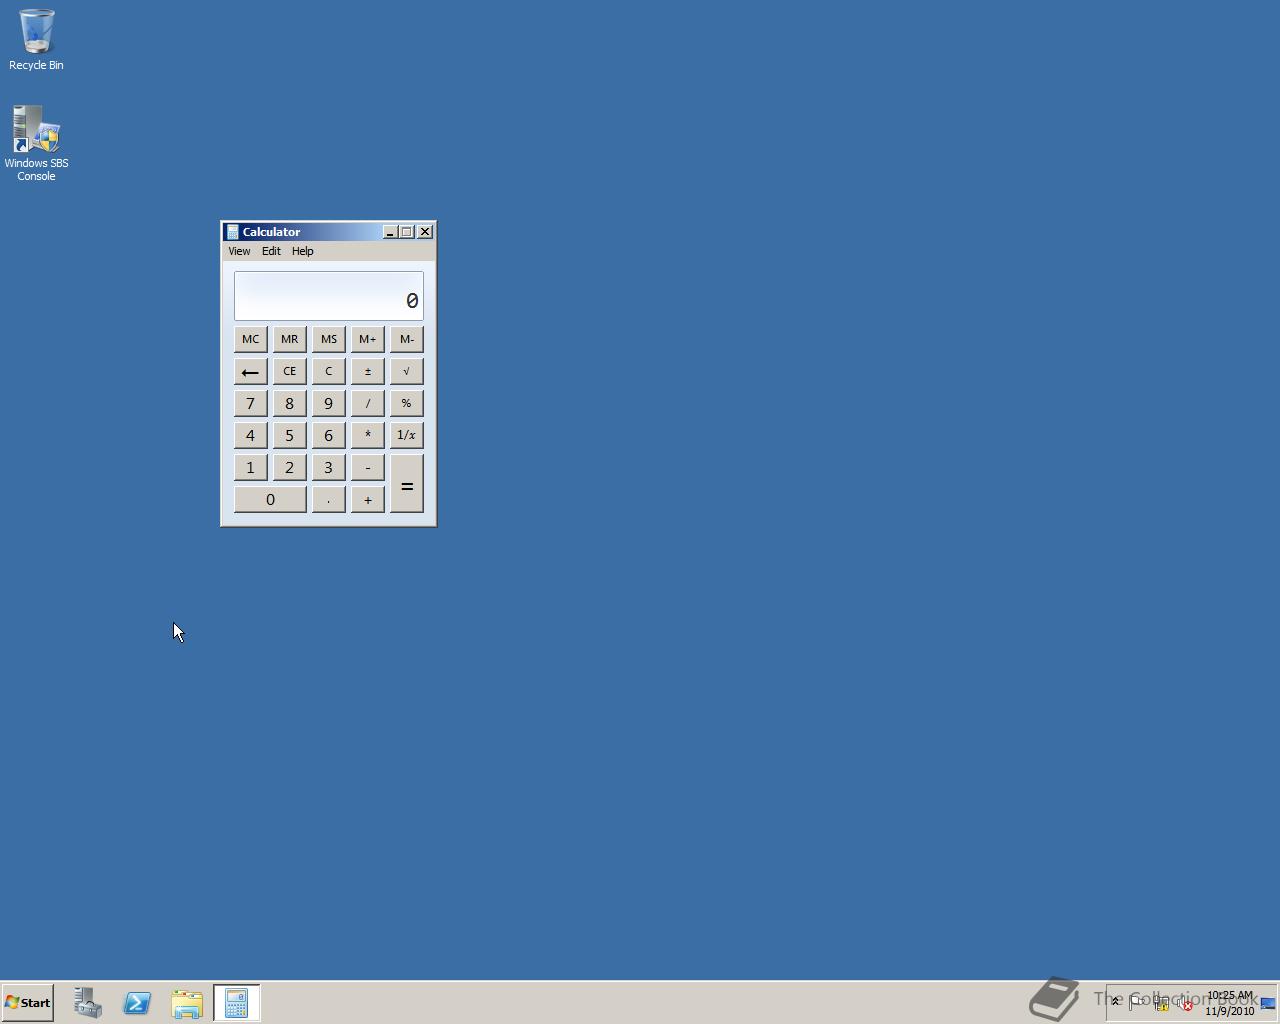The image size is (1280, 1024).
Task: Recall memory with the MR button
Action: 289,339
